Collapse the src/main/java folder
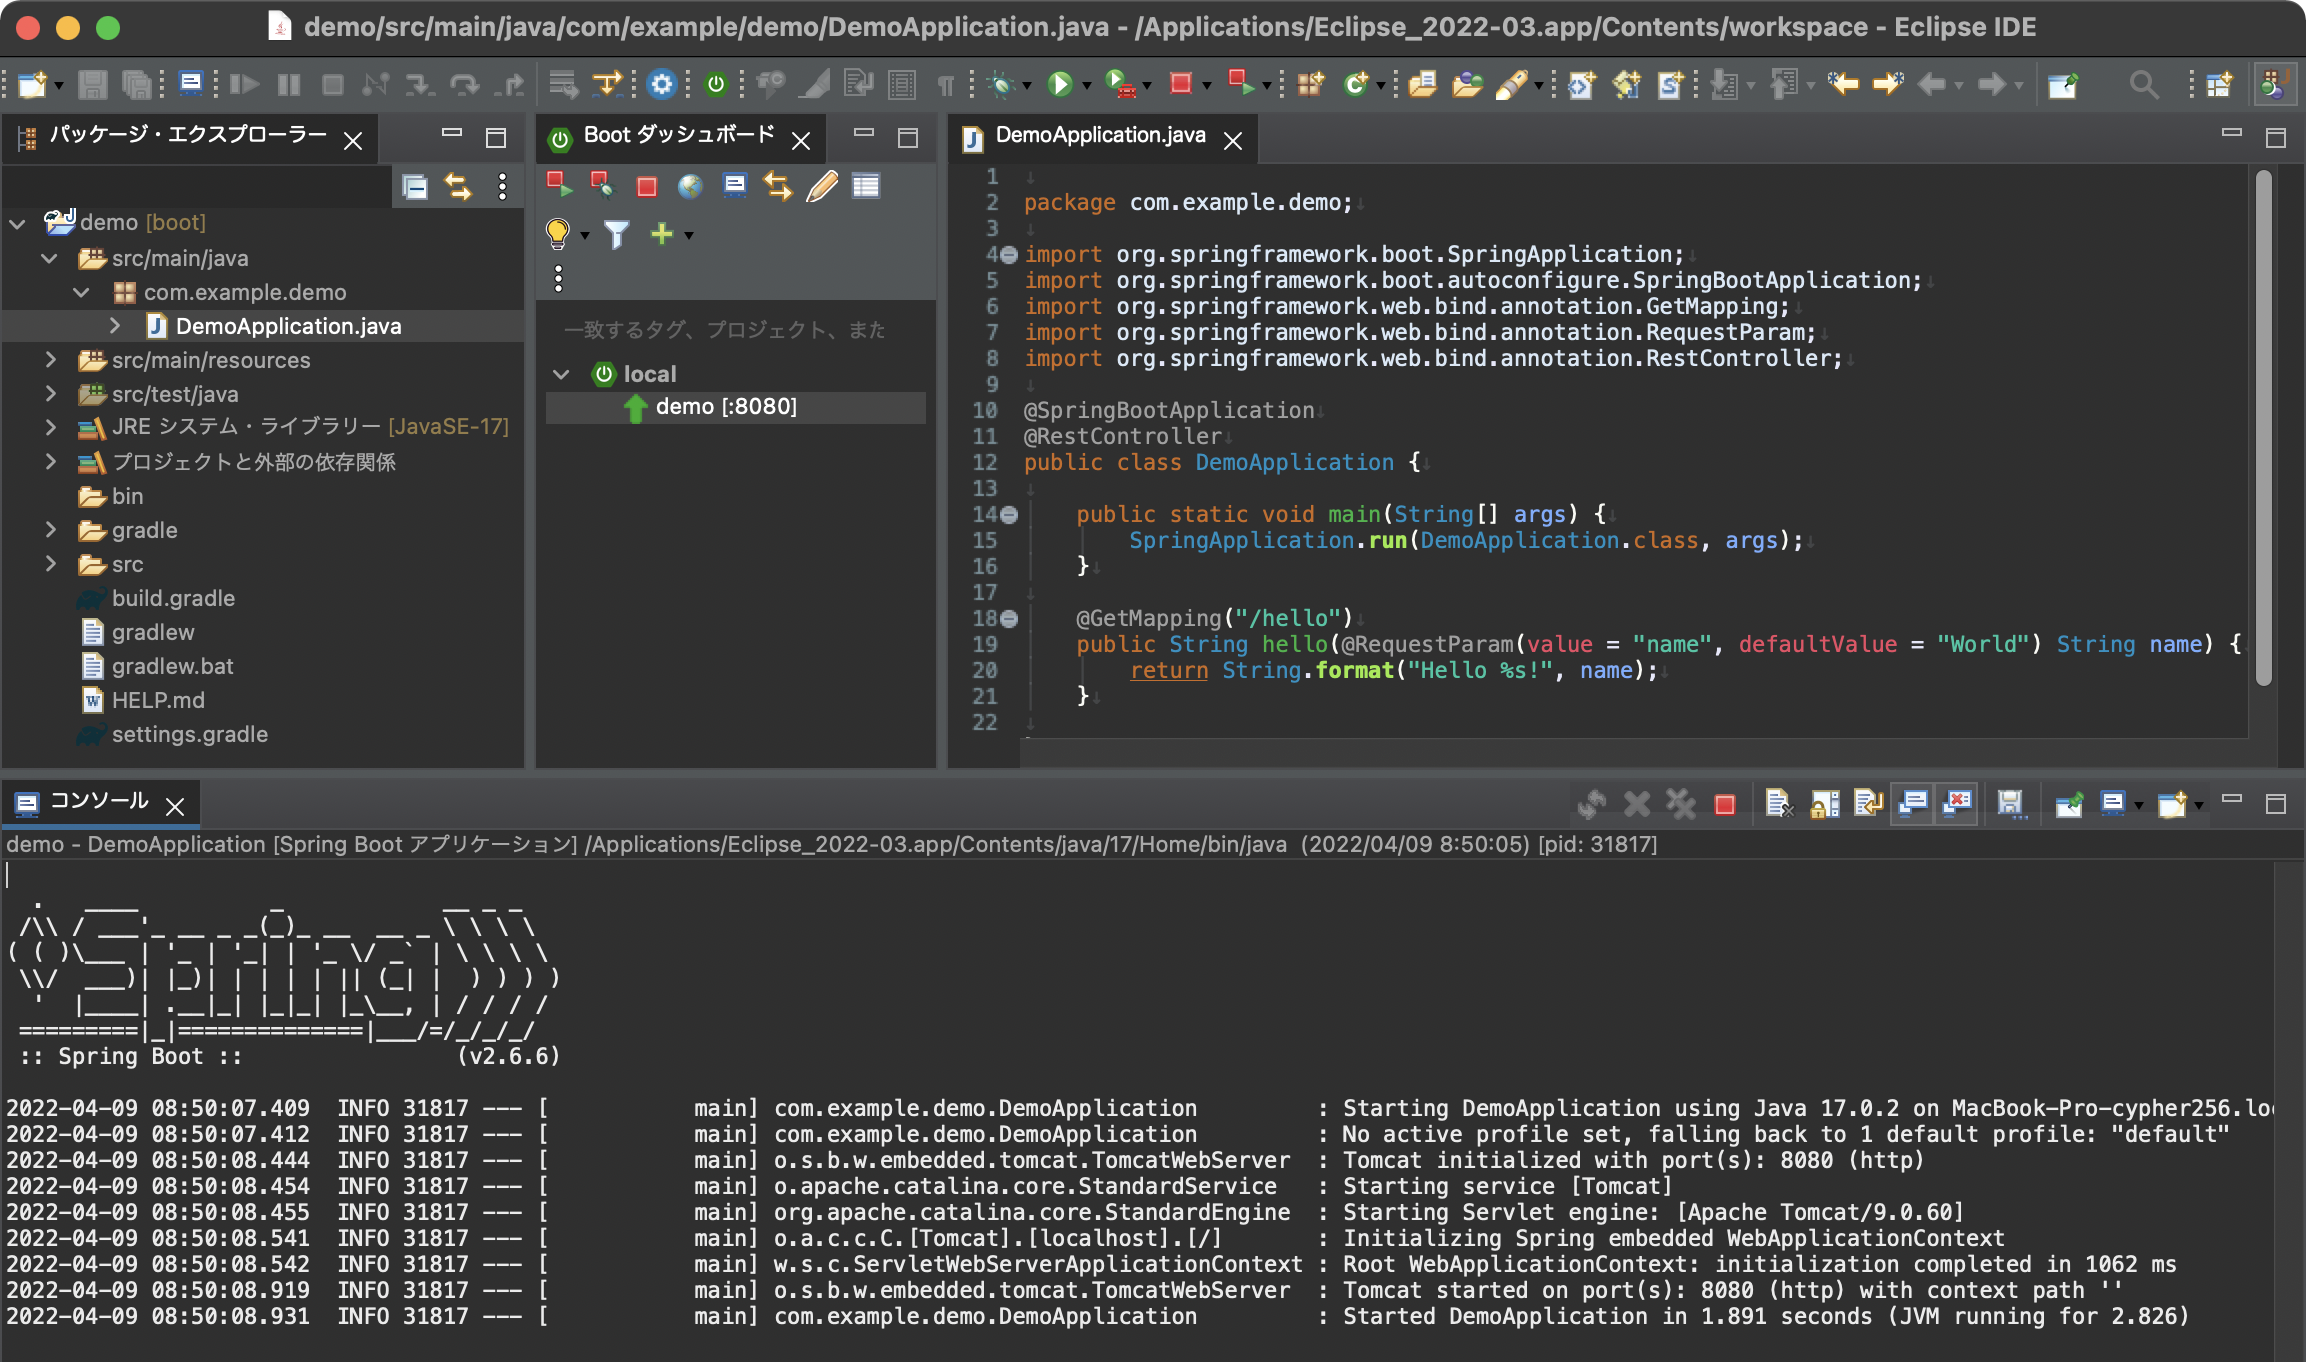Viewport: 2306px width, 1362px height. [49, 258]
